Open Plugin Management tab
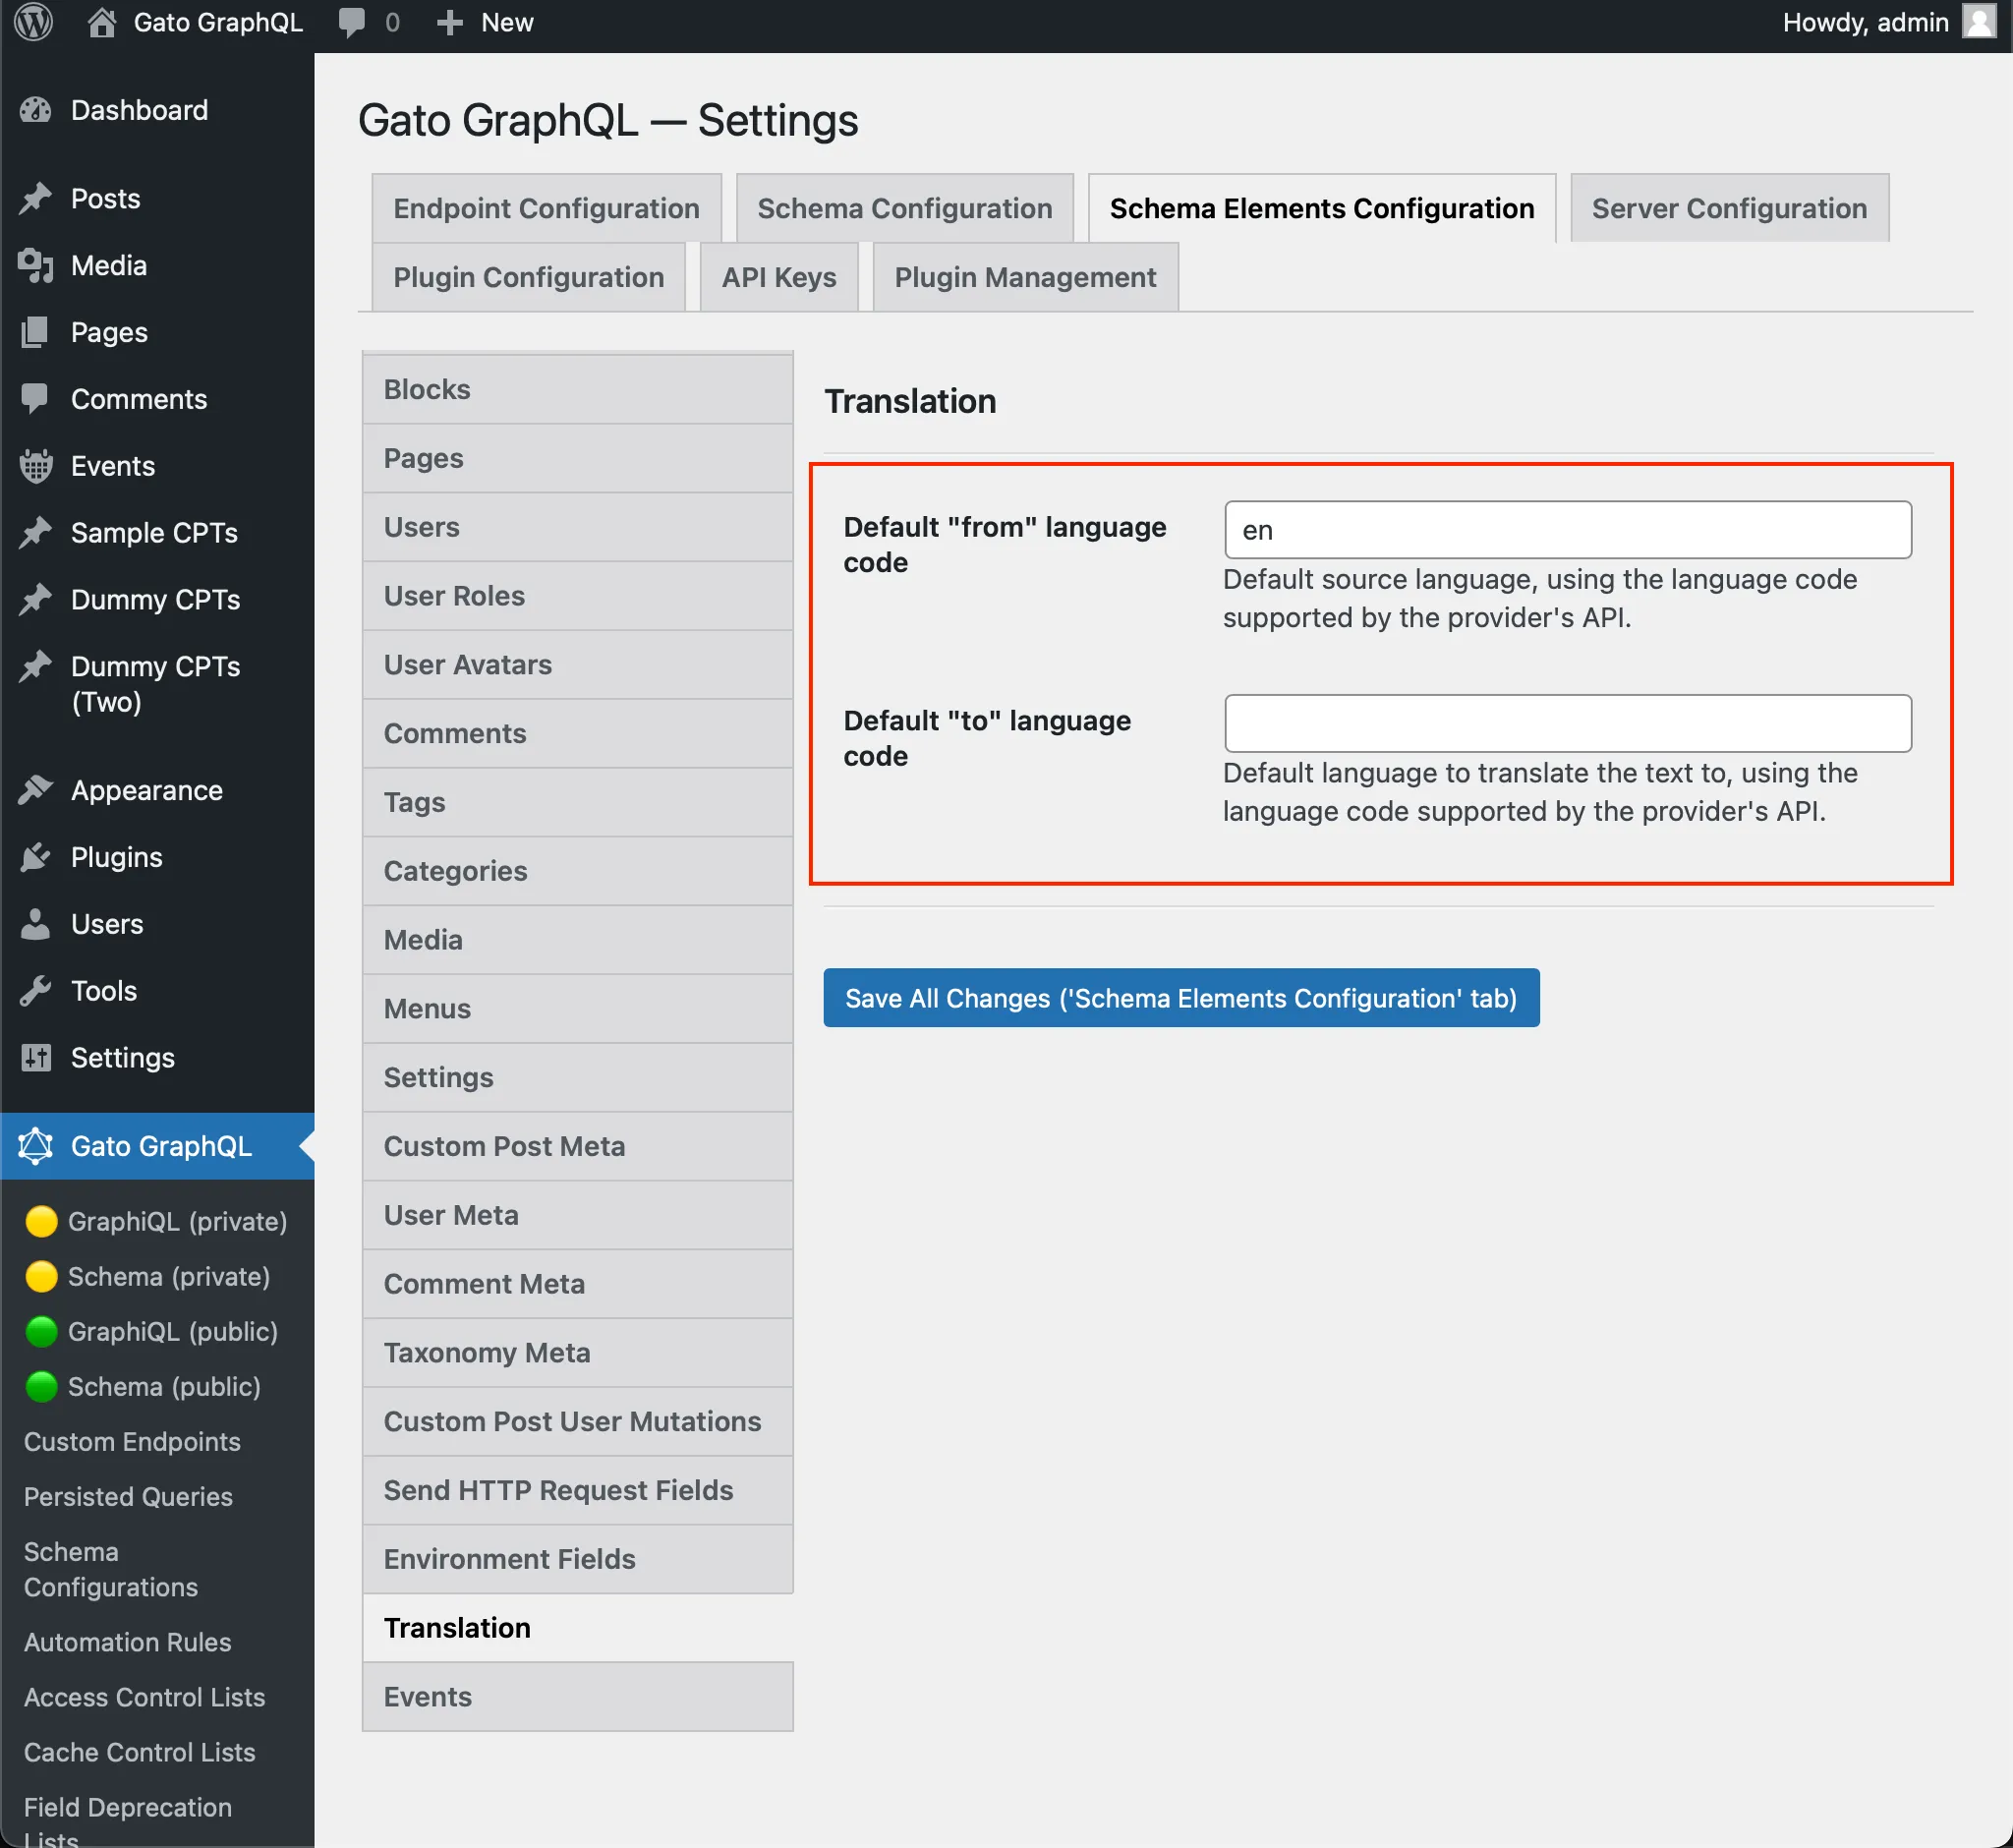Image resolution: width=2013 pixels, height=1848 pixels. [1025, 277]
